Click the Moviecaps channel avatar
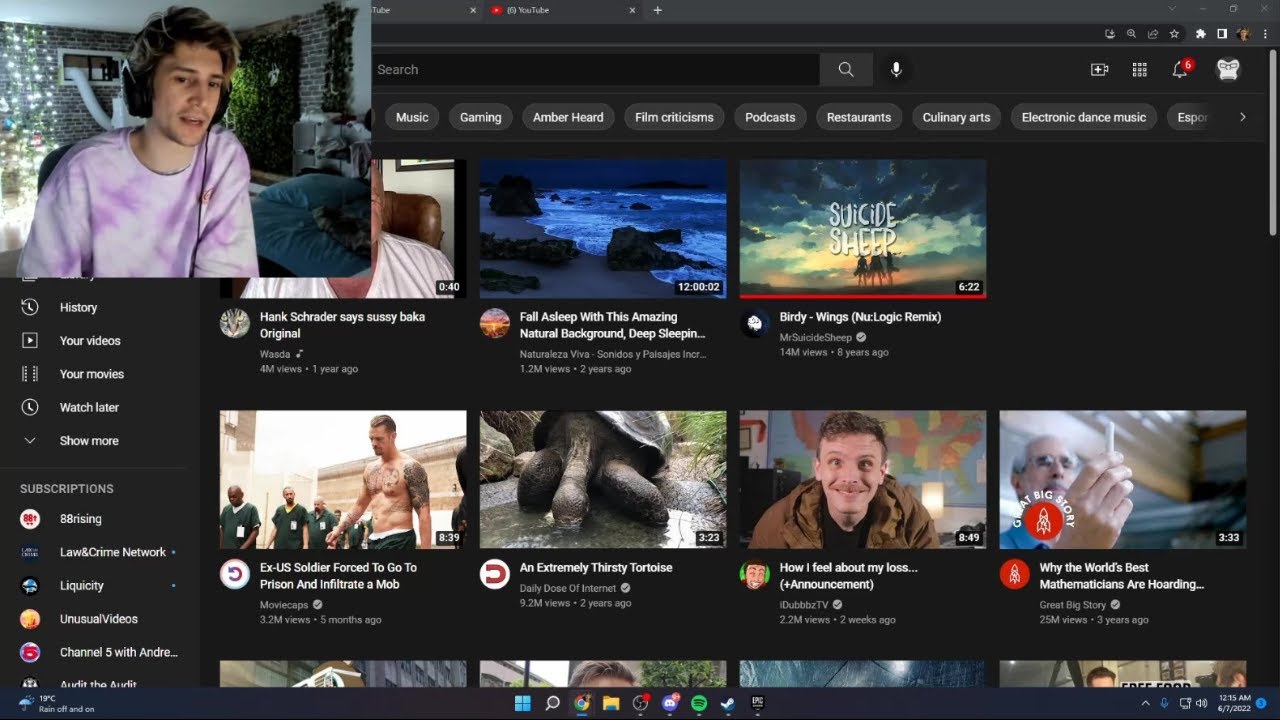The height and width of the screenshot is (720, 1280). point(235,574)
